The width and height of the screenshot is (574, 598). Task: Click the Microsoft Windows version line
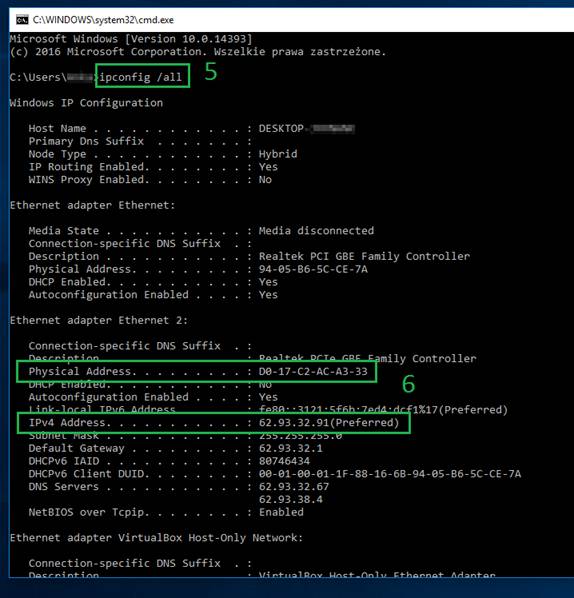pyautogui.click(x=131, y=39)
